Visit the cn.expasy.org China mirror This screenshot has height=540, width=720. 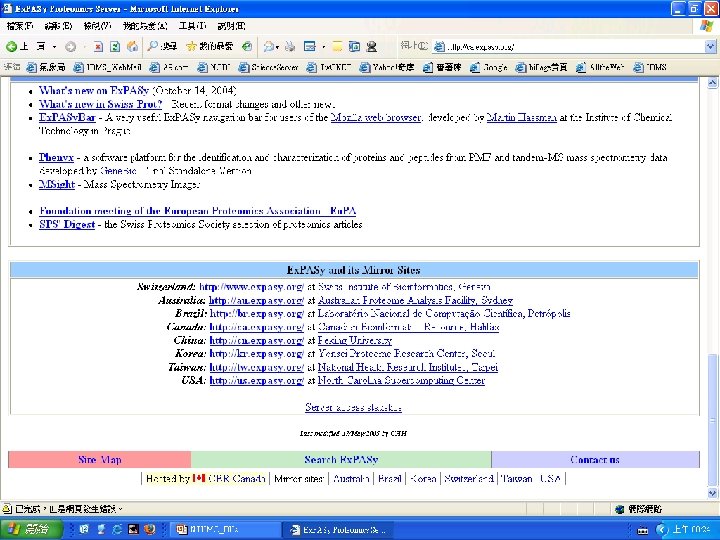pos(256,341)
